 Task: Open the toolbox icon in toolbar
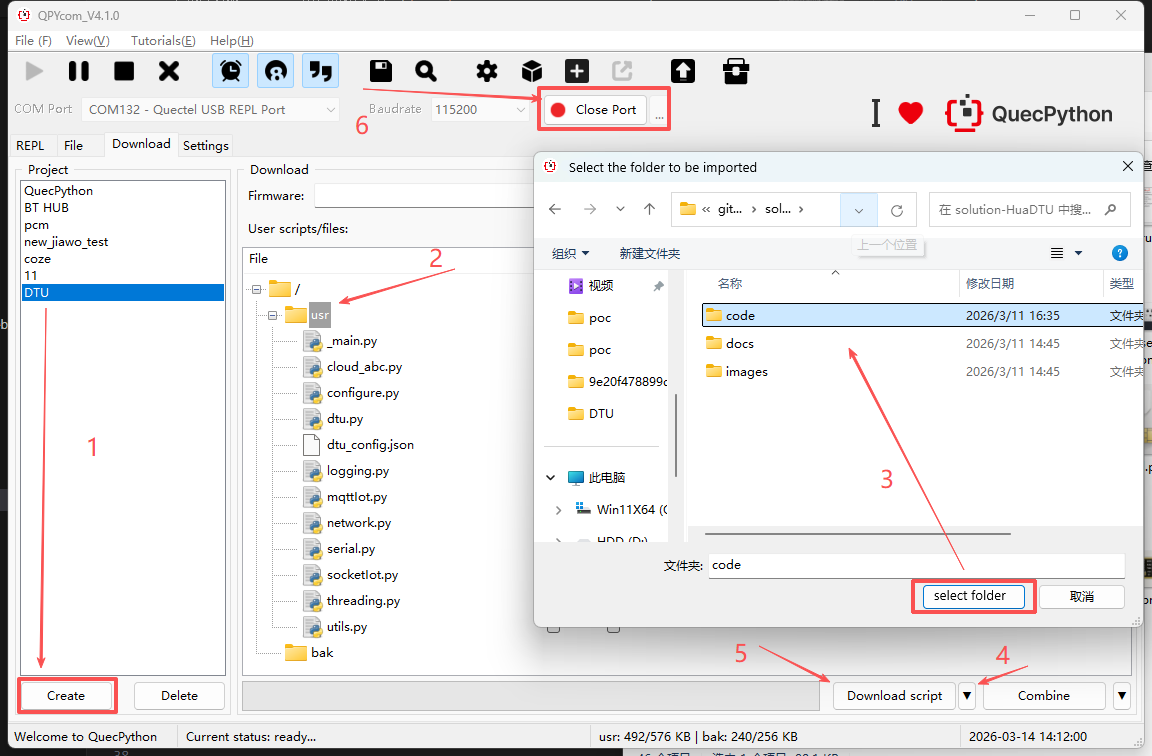(736, 71)
